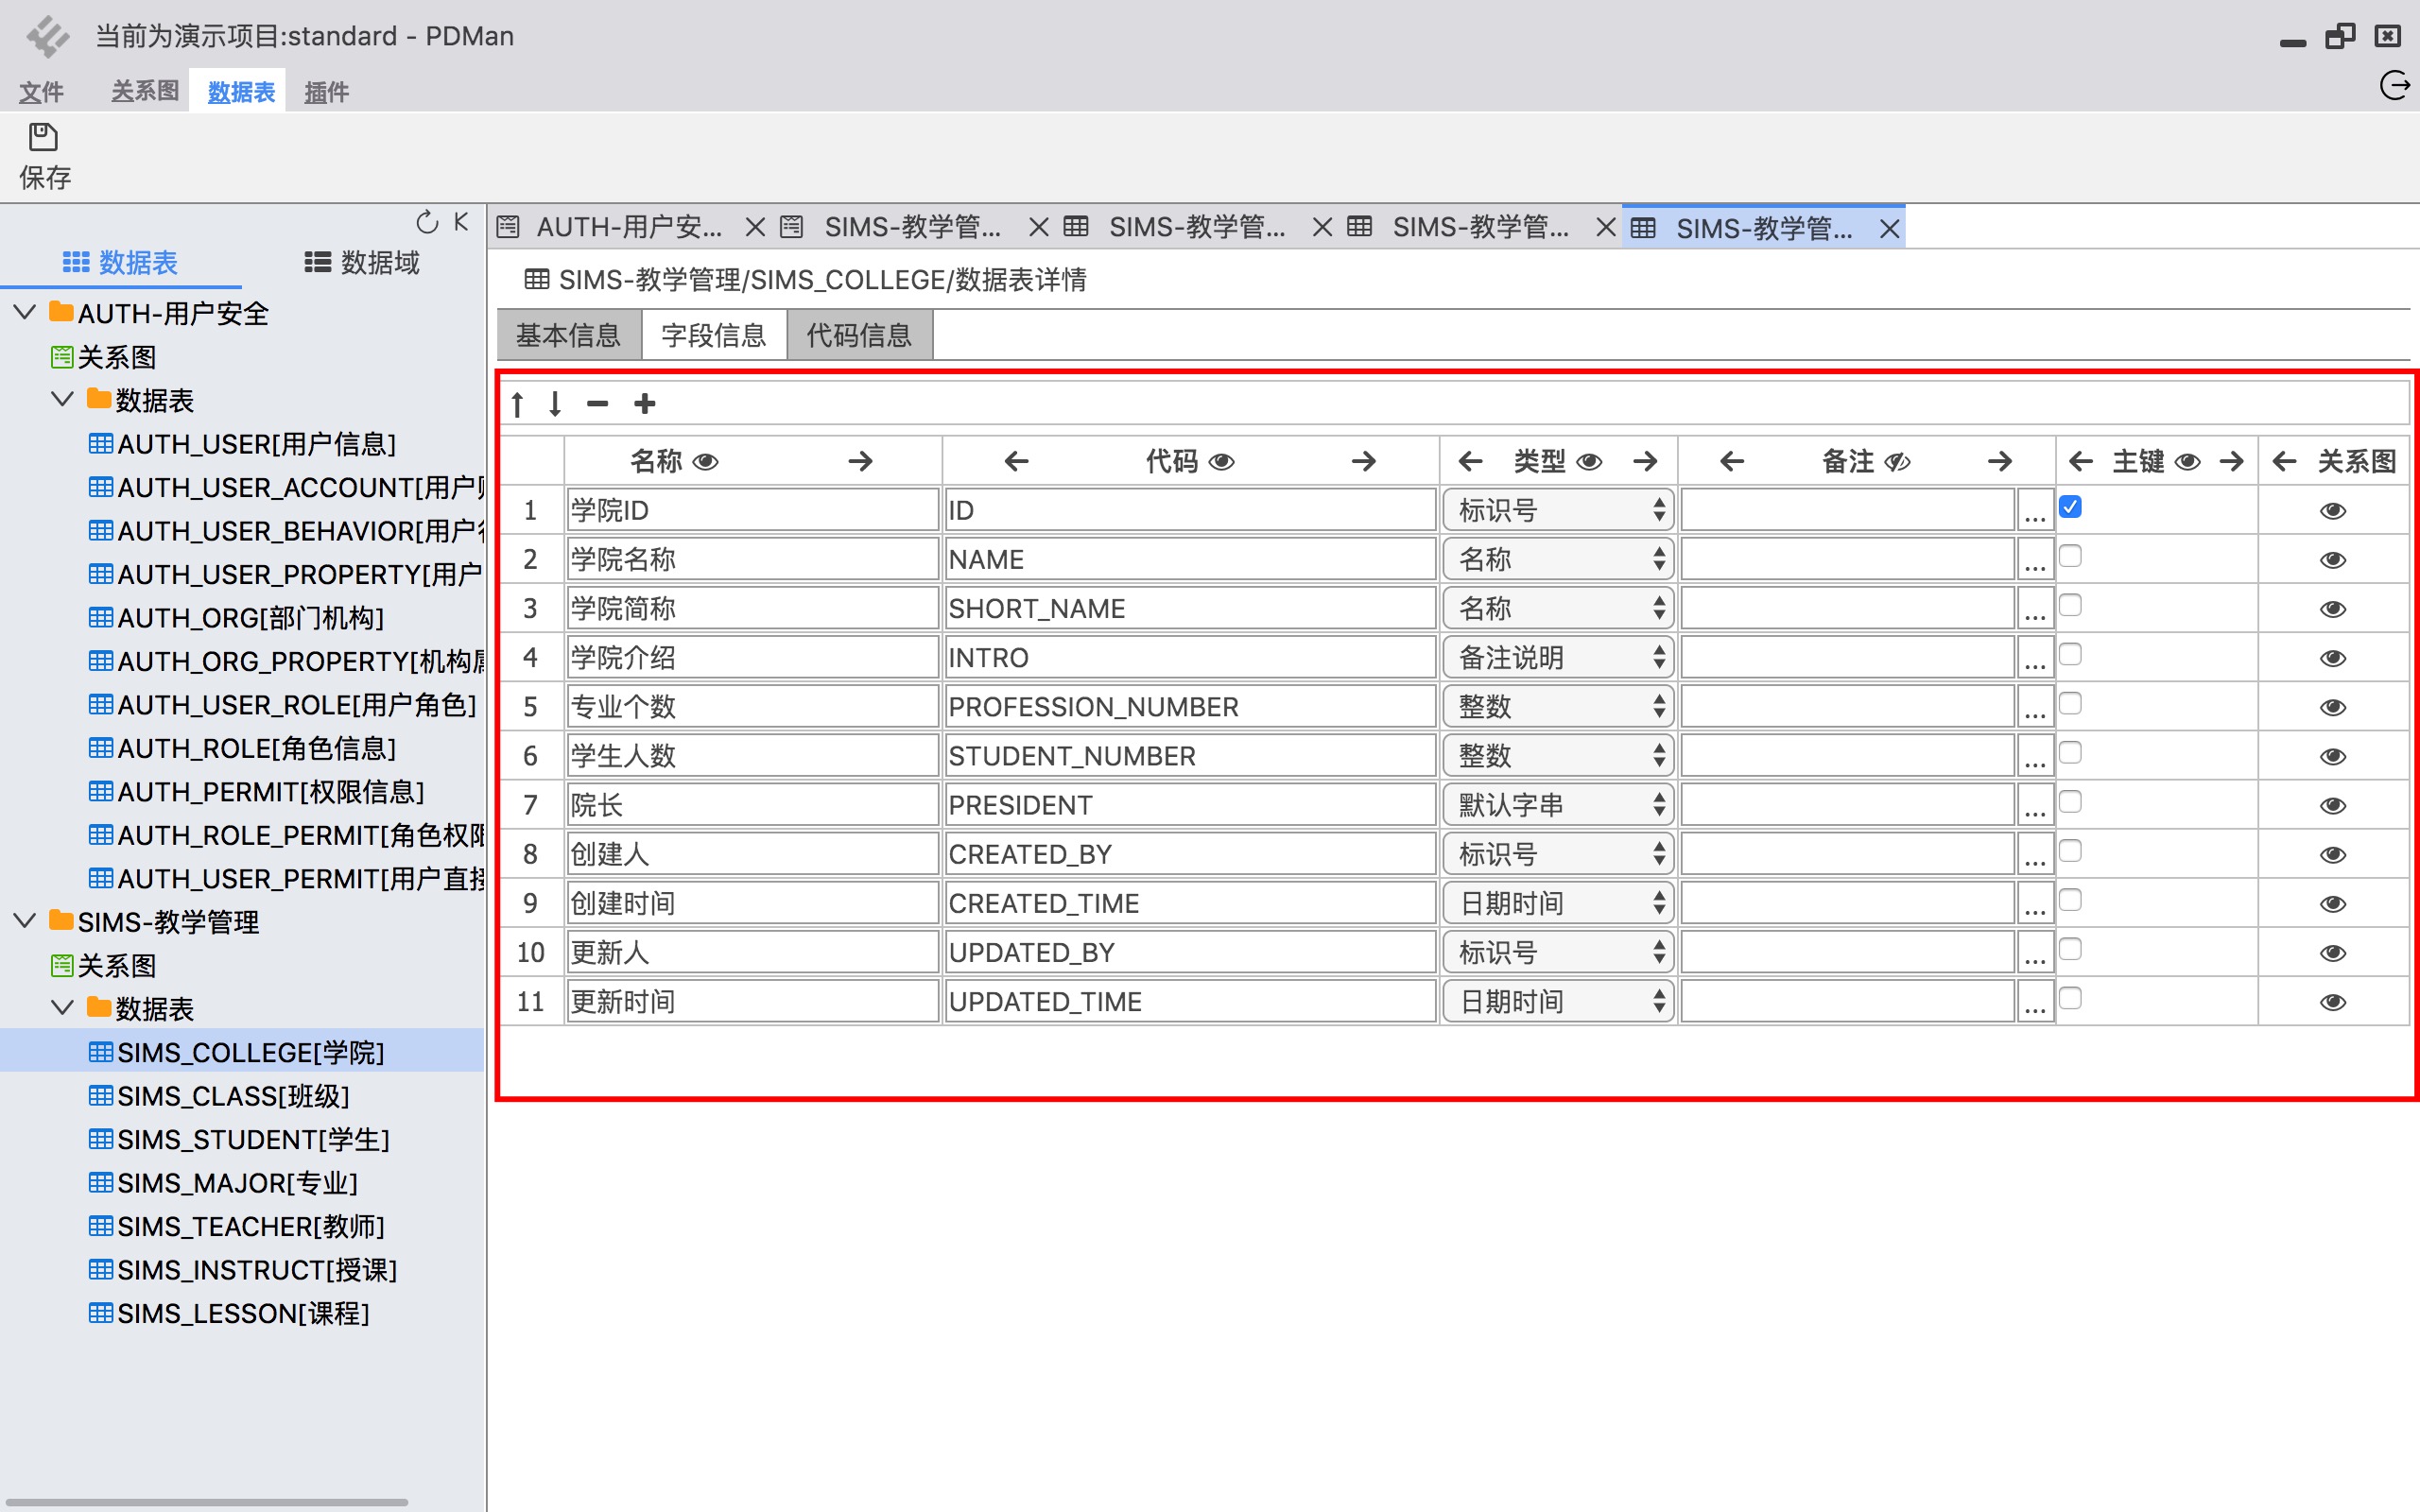Click right arrow in 名称 column header
This screenshot has height=1512, width=2420.
coord(860,461)
